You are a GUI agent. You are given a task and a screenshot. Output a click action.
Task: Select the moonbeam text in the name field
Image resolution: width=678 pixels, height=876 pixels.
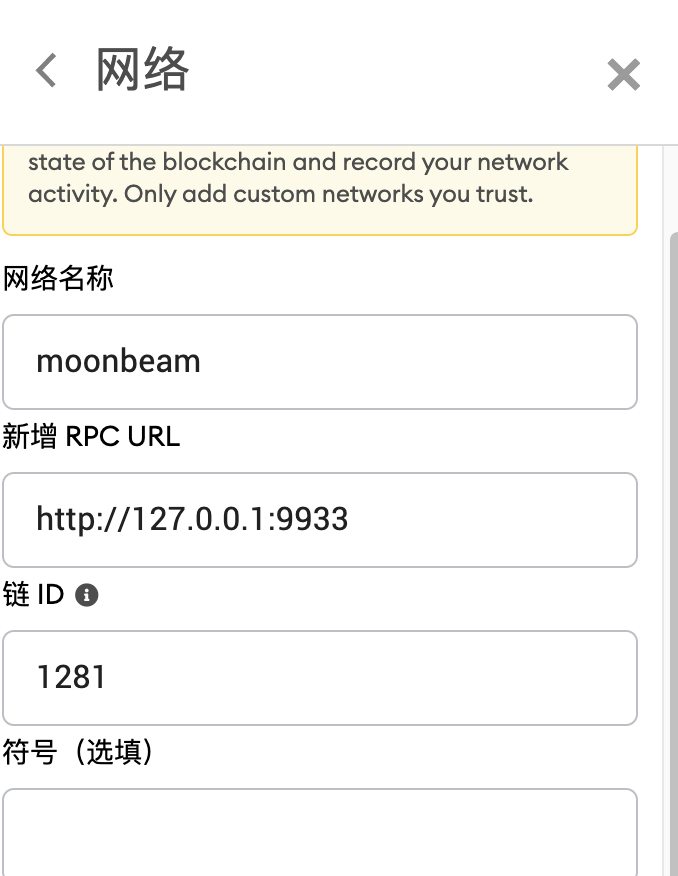point(119,361)
